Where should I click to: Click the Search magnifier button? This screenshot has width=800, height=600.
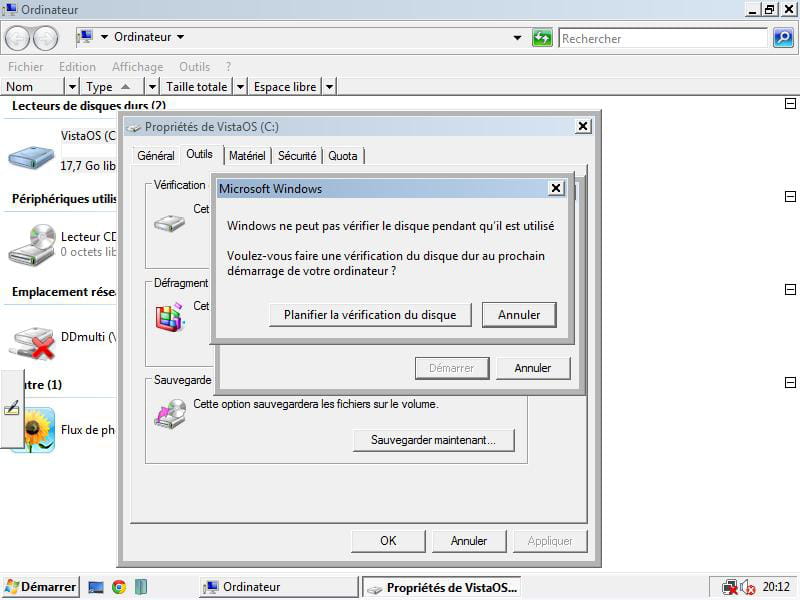783,38
